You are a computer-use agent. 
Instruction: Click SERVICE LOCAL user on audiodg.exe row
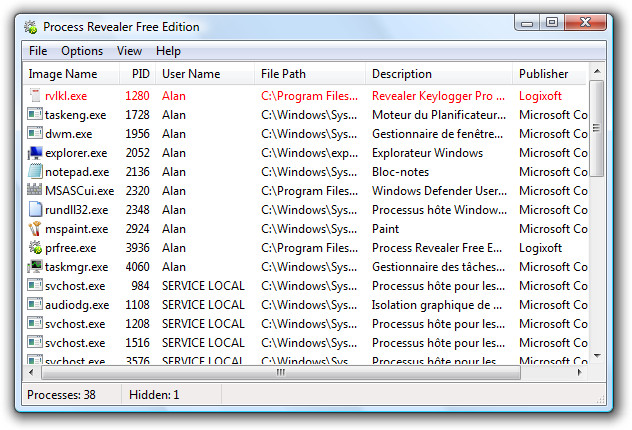pos(203,305)
